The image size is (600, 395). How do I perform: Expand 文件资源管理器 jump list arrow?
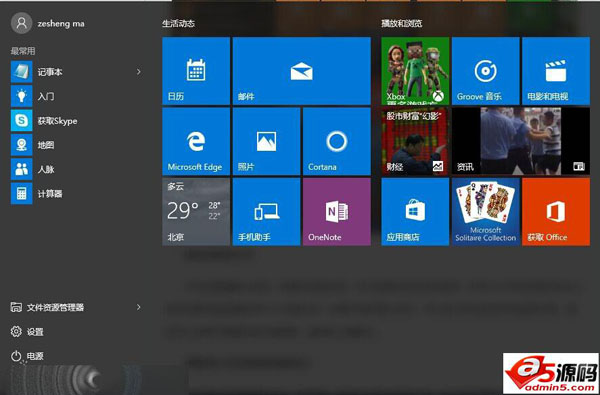click(x=139, y=307)
